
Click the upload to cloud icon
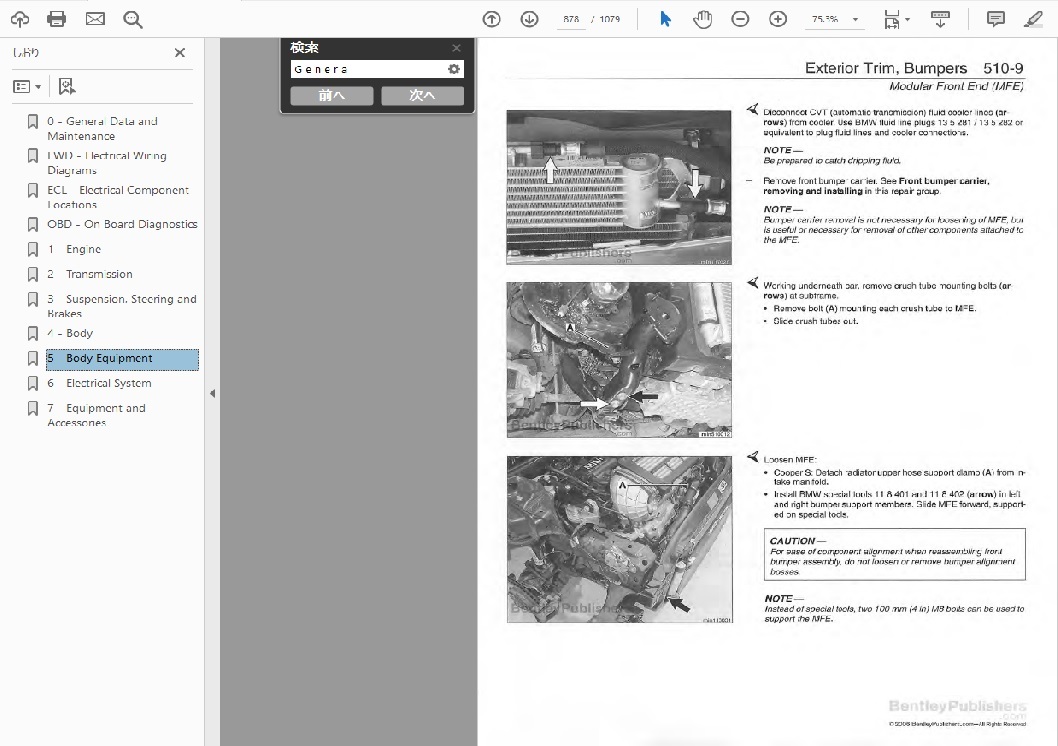[x=19, y=19]
